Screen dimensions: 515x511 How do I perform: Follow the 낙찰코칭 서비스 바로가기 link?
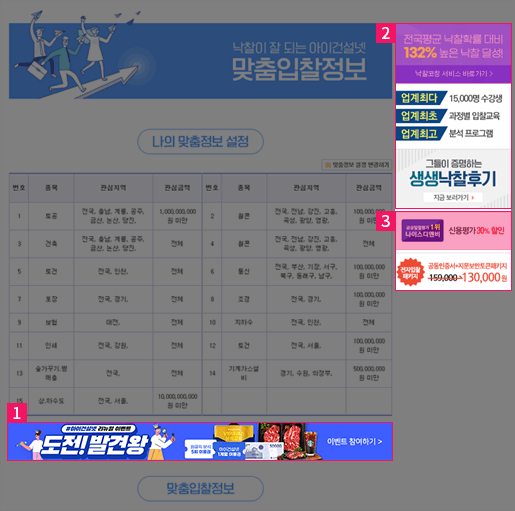point(453,74)
